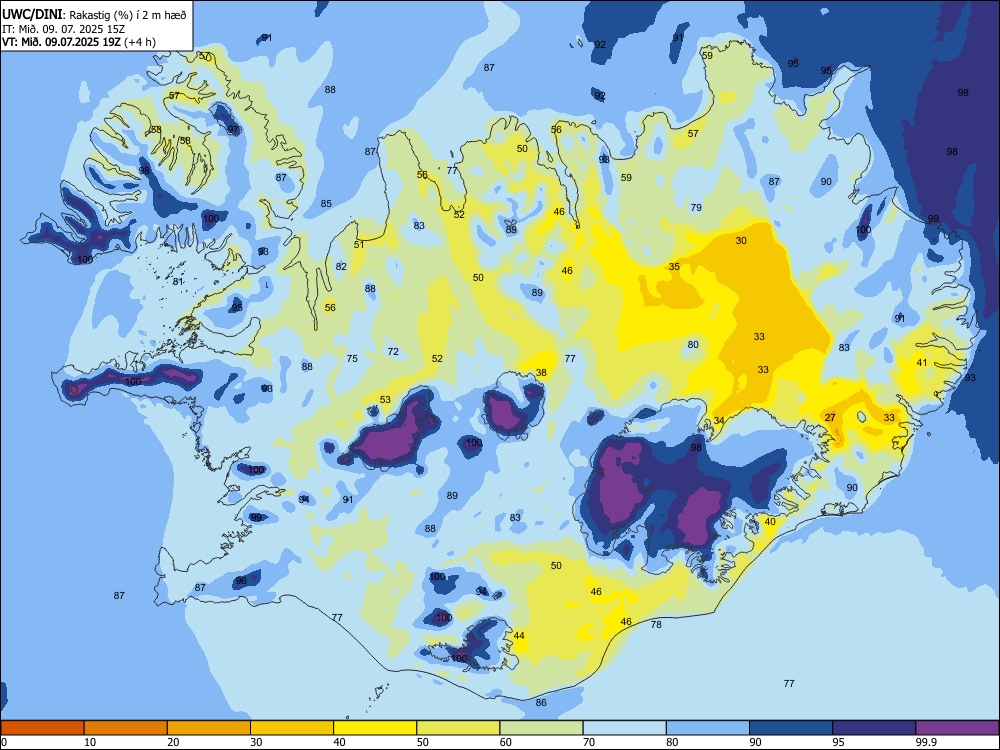Click the '95' legend scale label
Viewport: 1000px width, 750px height.
838,742
